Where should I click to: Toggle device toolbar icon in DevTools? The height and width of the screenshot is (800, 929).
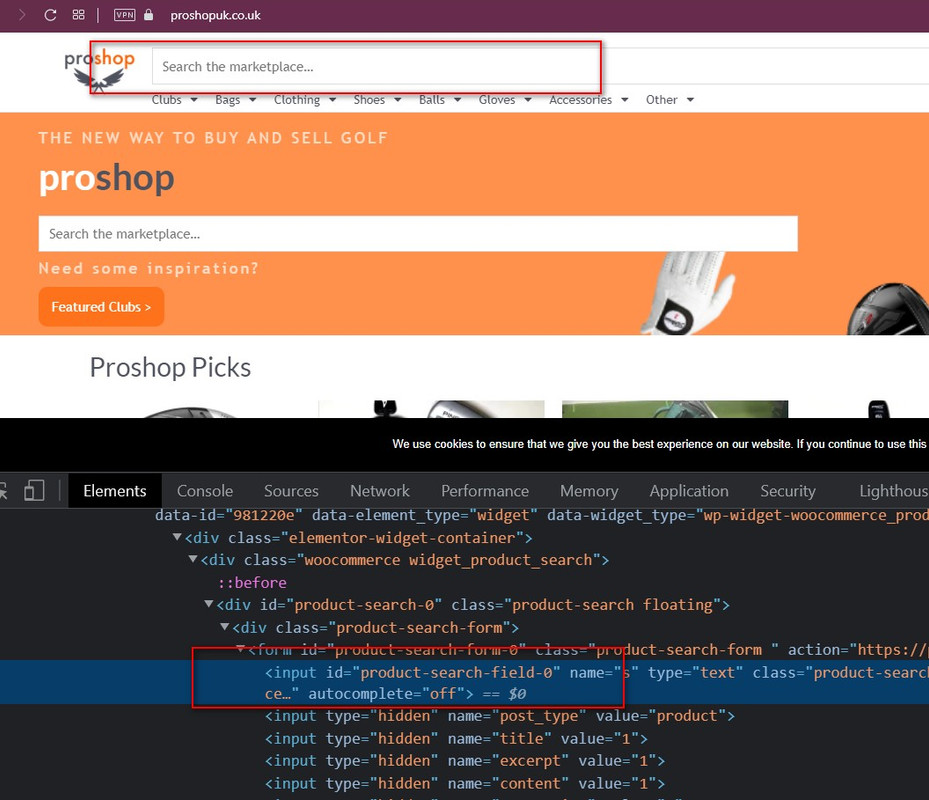34,491
